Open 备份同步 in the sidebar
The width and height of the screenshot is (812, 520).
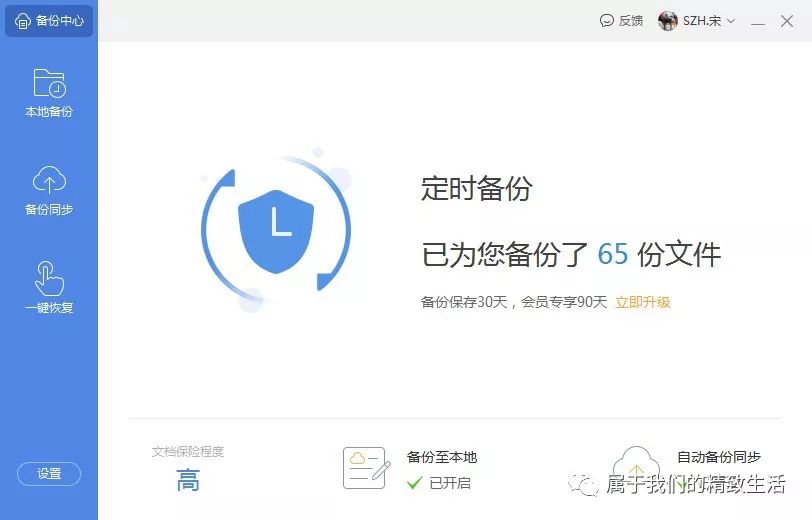[x=49, y=191]
